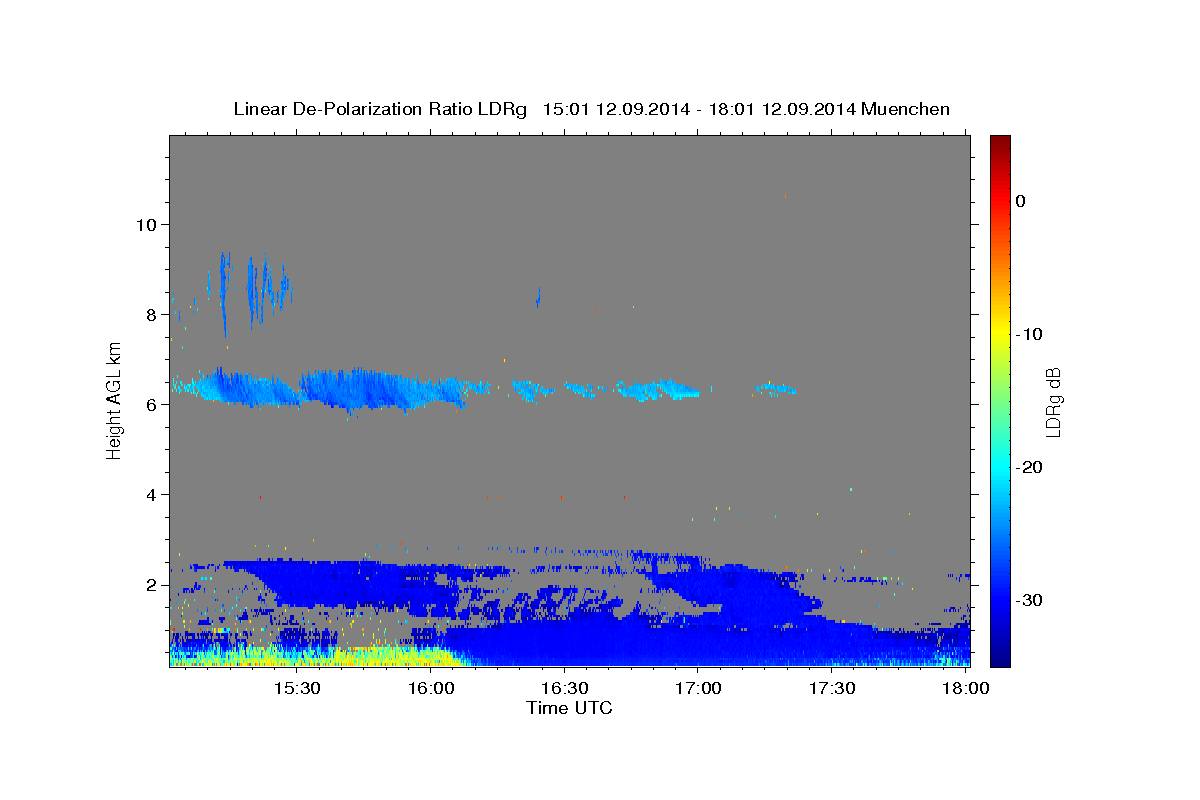The height and width of the screenshot is (800, 1200).
Task: Click the height tick label 8
Action: point(151,314)
